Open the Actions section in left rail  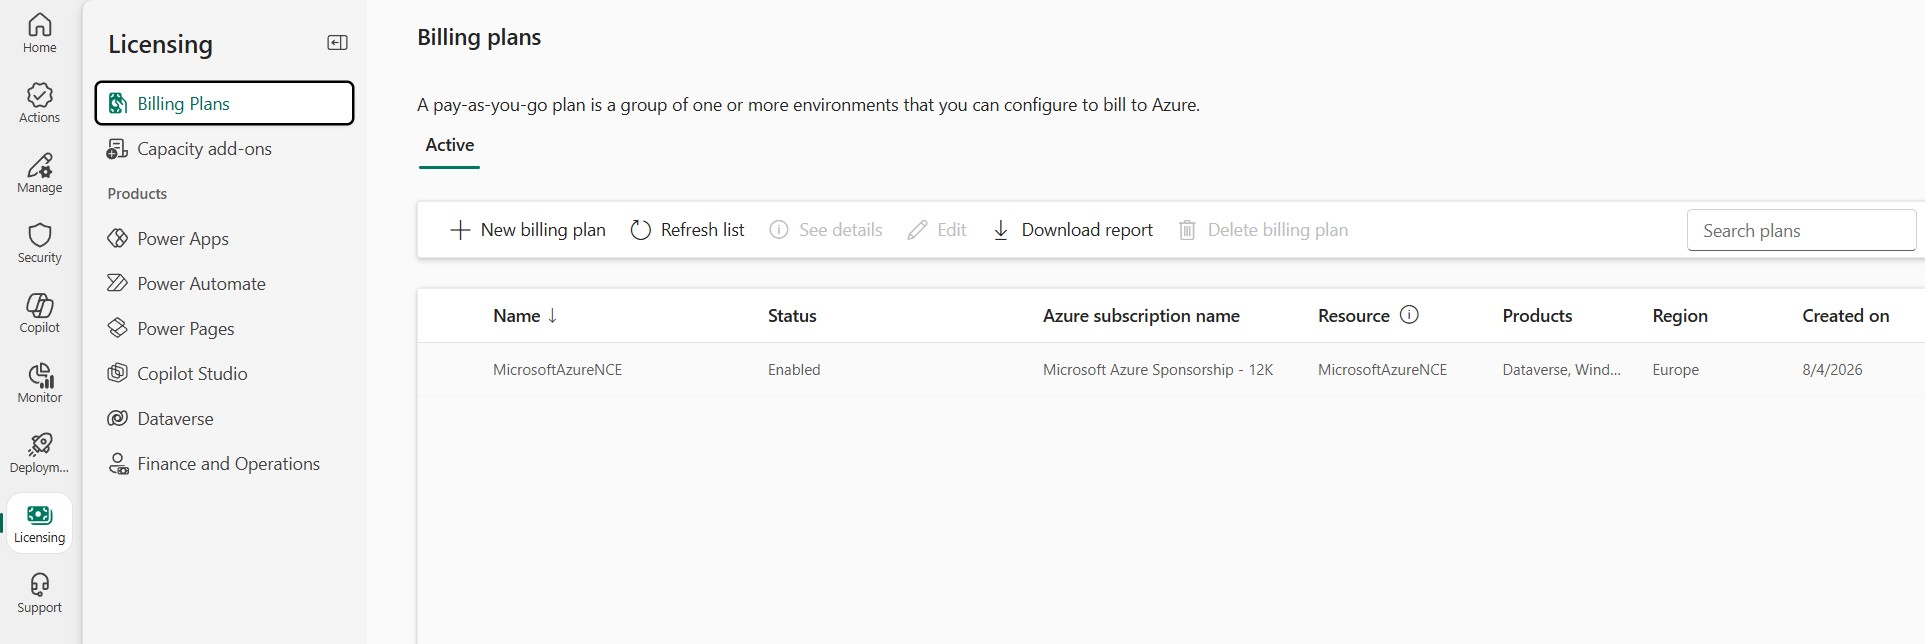tap(39, 103)
